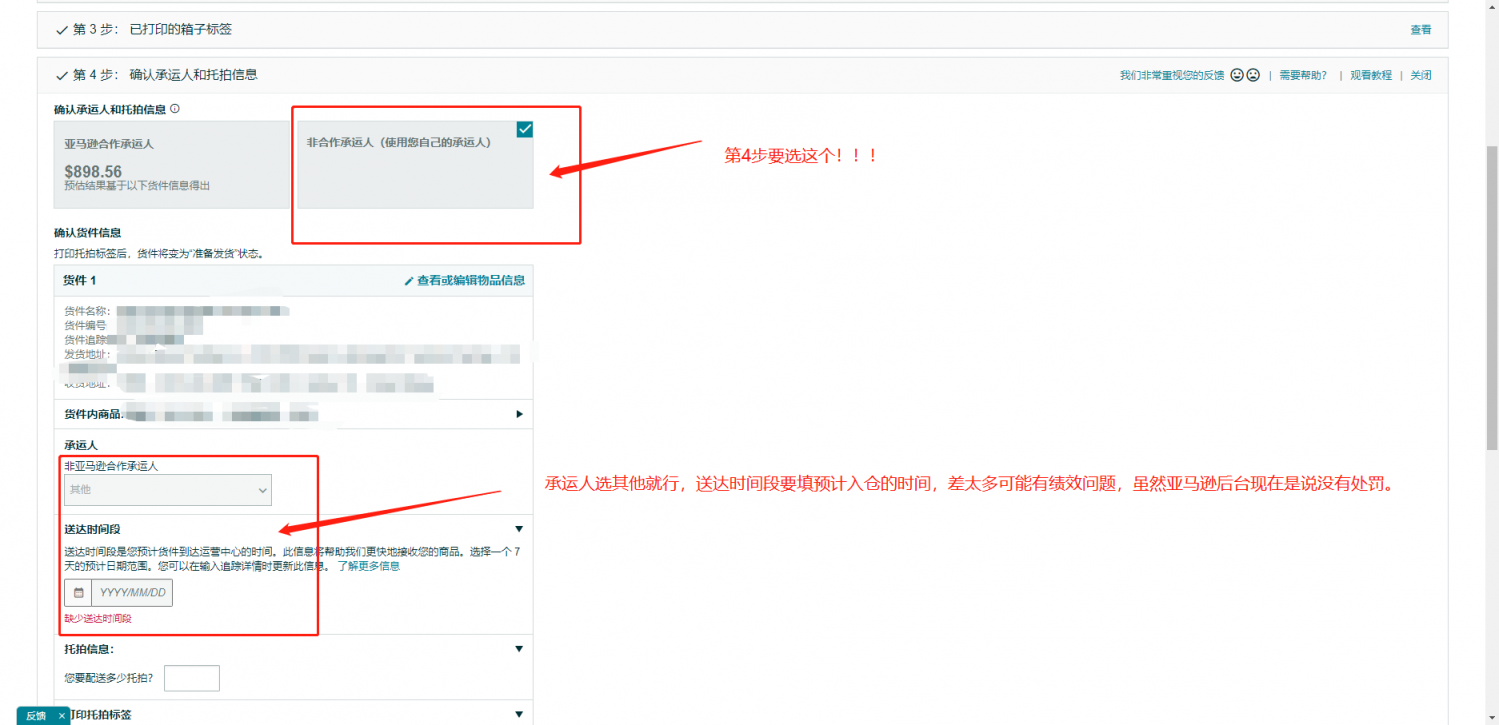
Task: Open the 其他 carrier dropdown
Action: click(168, 490)
